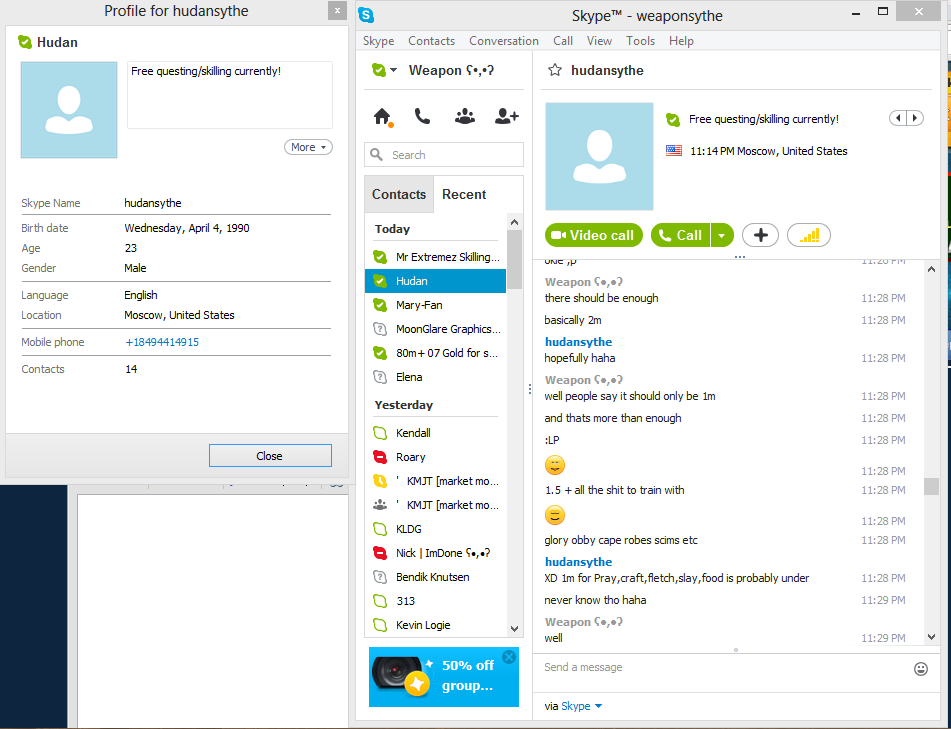Image resolution: width=951 pixels, height=729 pixels.
Task: Open the Roary conversation
Action: pyautogui.click(x=435, y=457)
